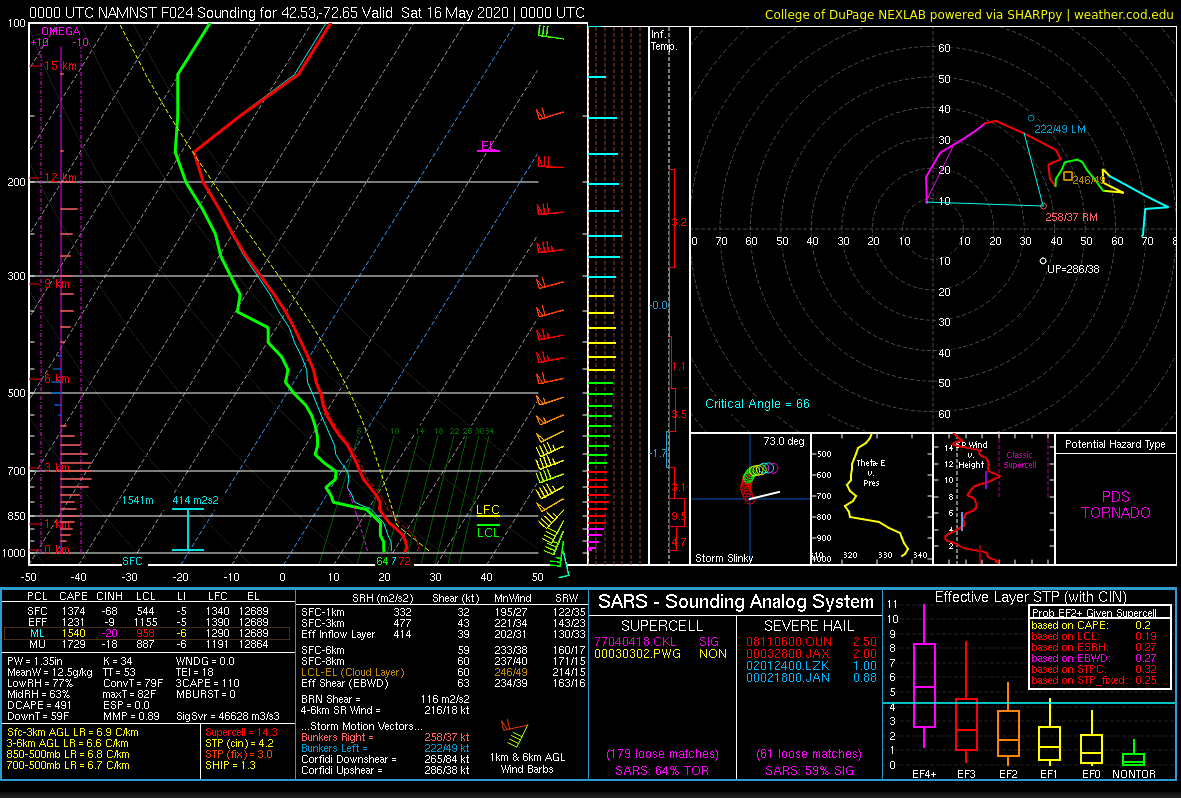1181x798 pixels.
Task: Click the Eff Shear (EBWD) row
Action: click(x=443, y=683)
